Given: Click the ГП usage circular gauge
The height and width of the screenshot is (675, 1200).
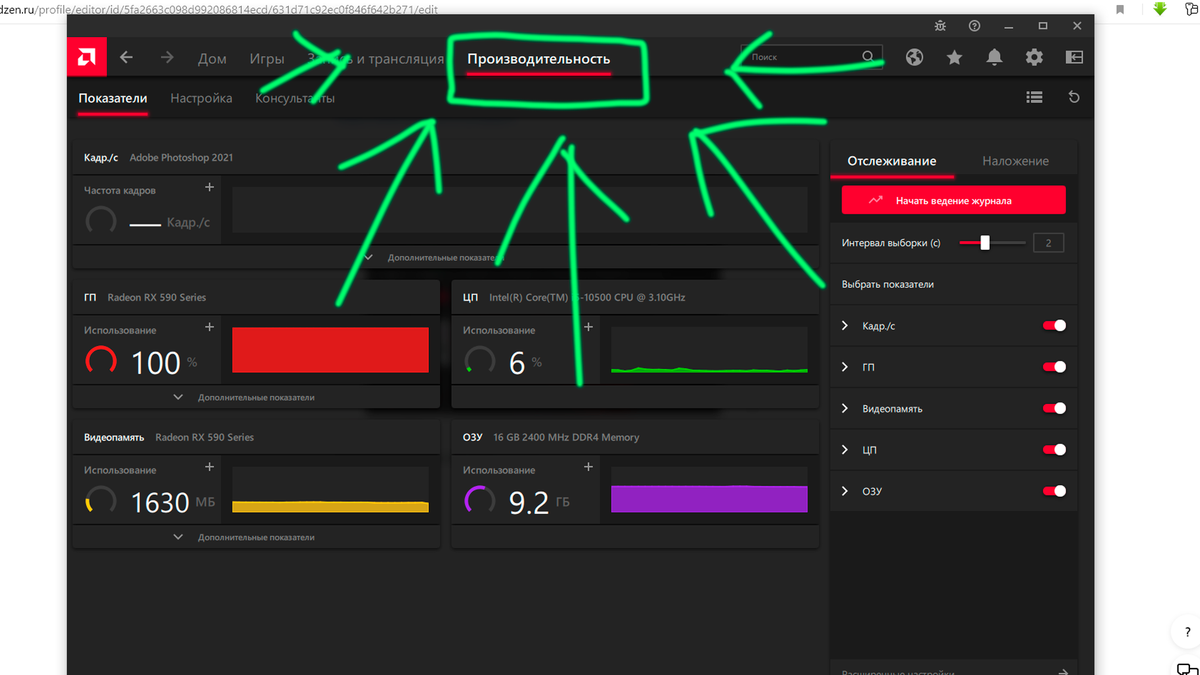Looking at the screenshot, I should click(101, 360).
